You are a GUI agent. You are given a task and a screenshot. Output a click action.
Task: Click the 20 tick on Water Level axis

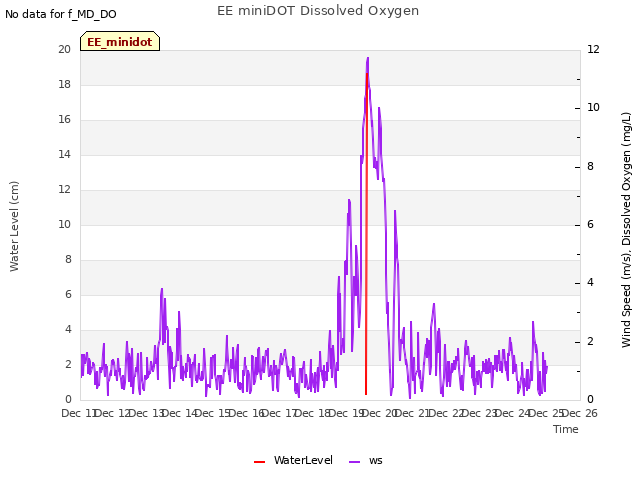64,49
